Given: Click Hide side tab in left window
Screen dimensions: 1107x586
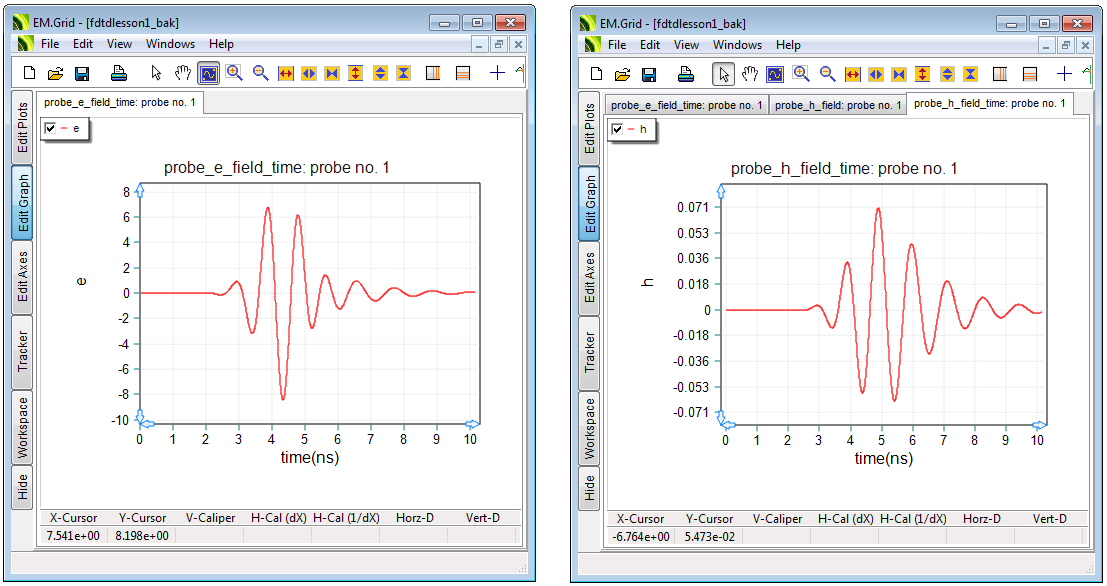Looking at the screenshot, I should click(22, 487).
